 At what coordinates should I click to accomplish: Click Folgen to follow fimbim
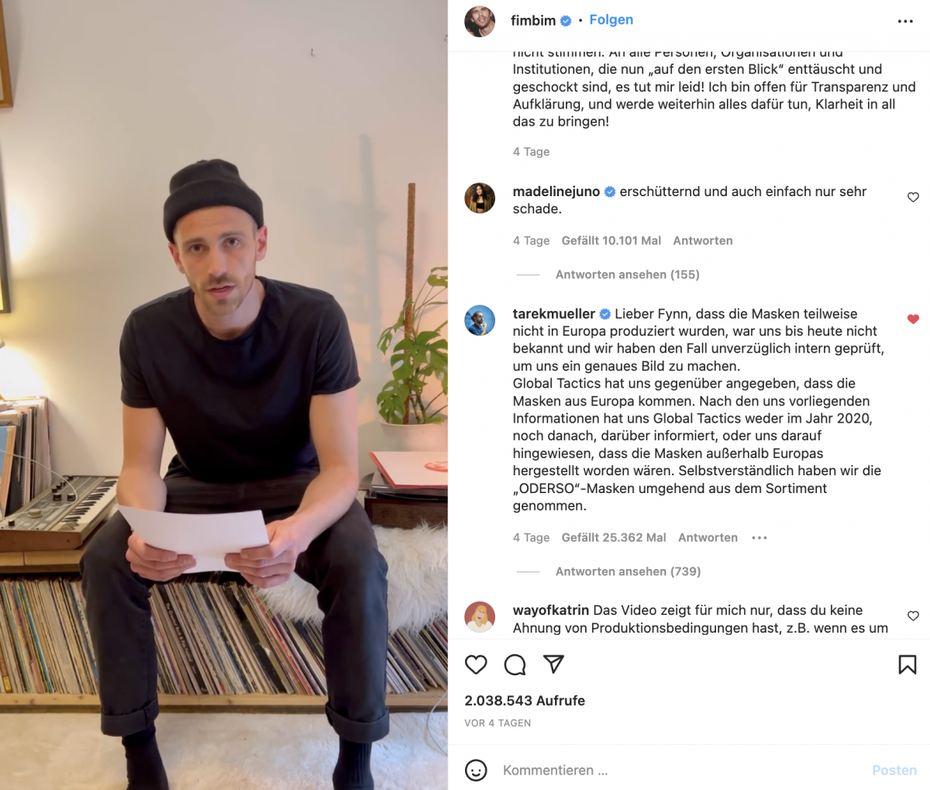click(x=611, y=20)
